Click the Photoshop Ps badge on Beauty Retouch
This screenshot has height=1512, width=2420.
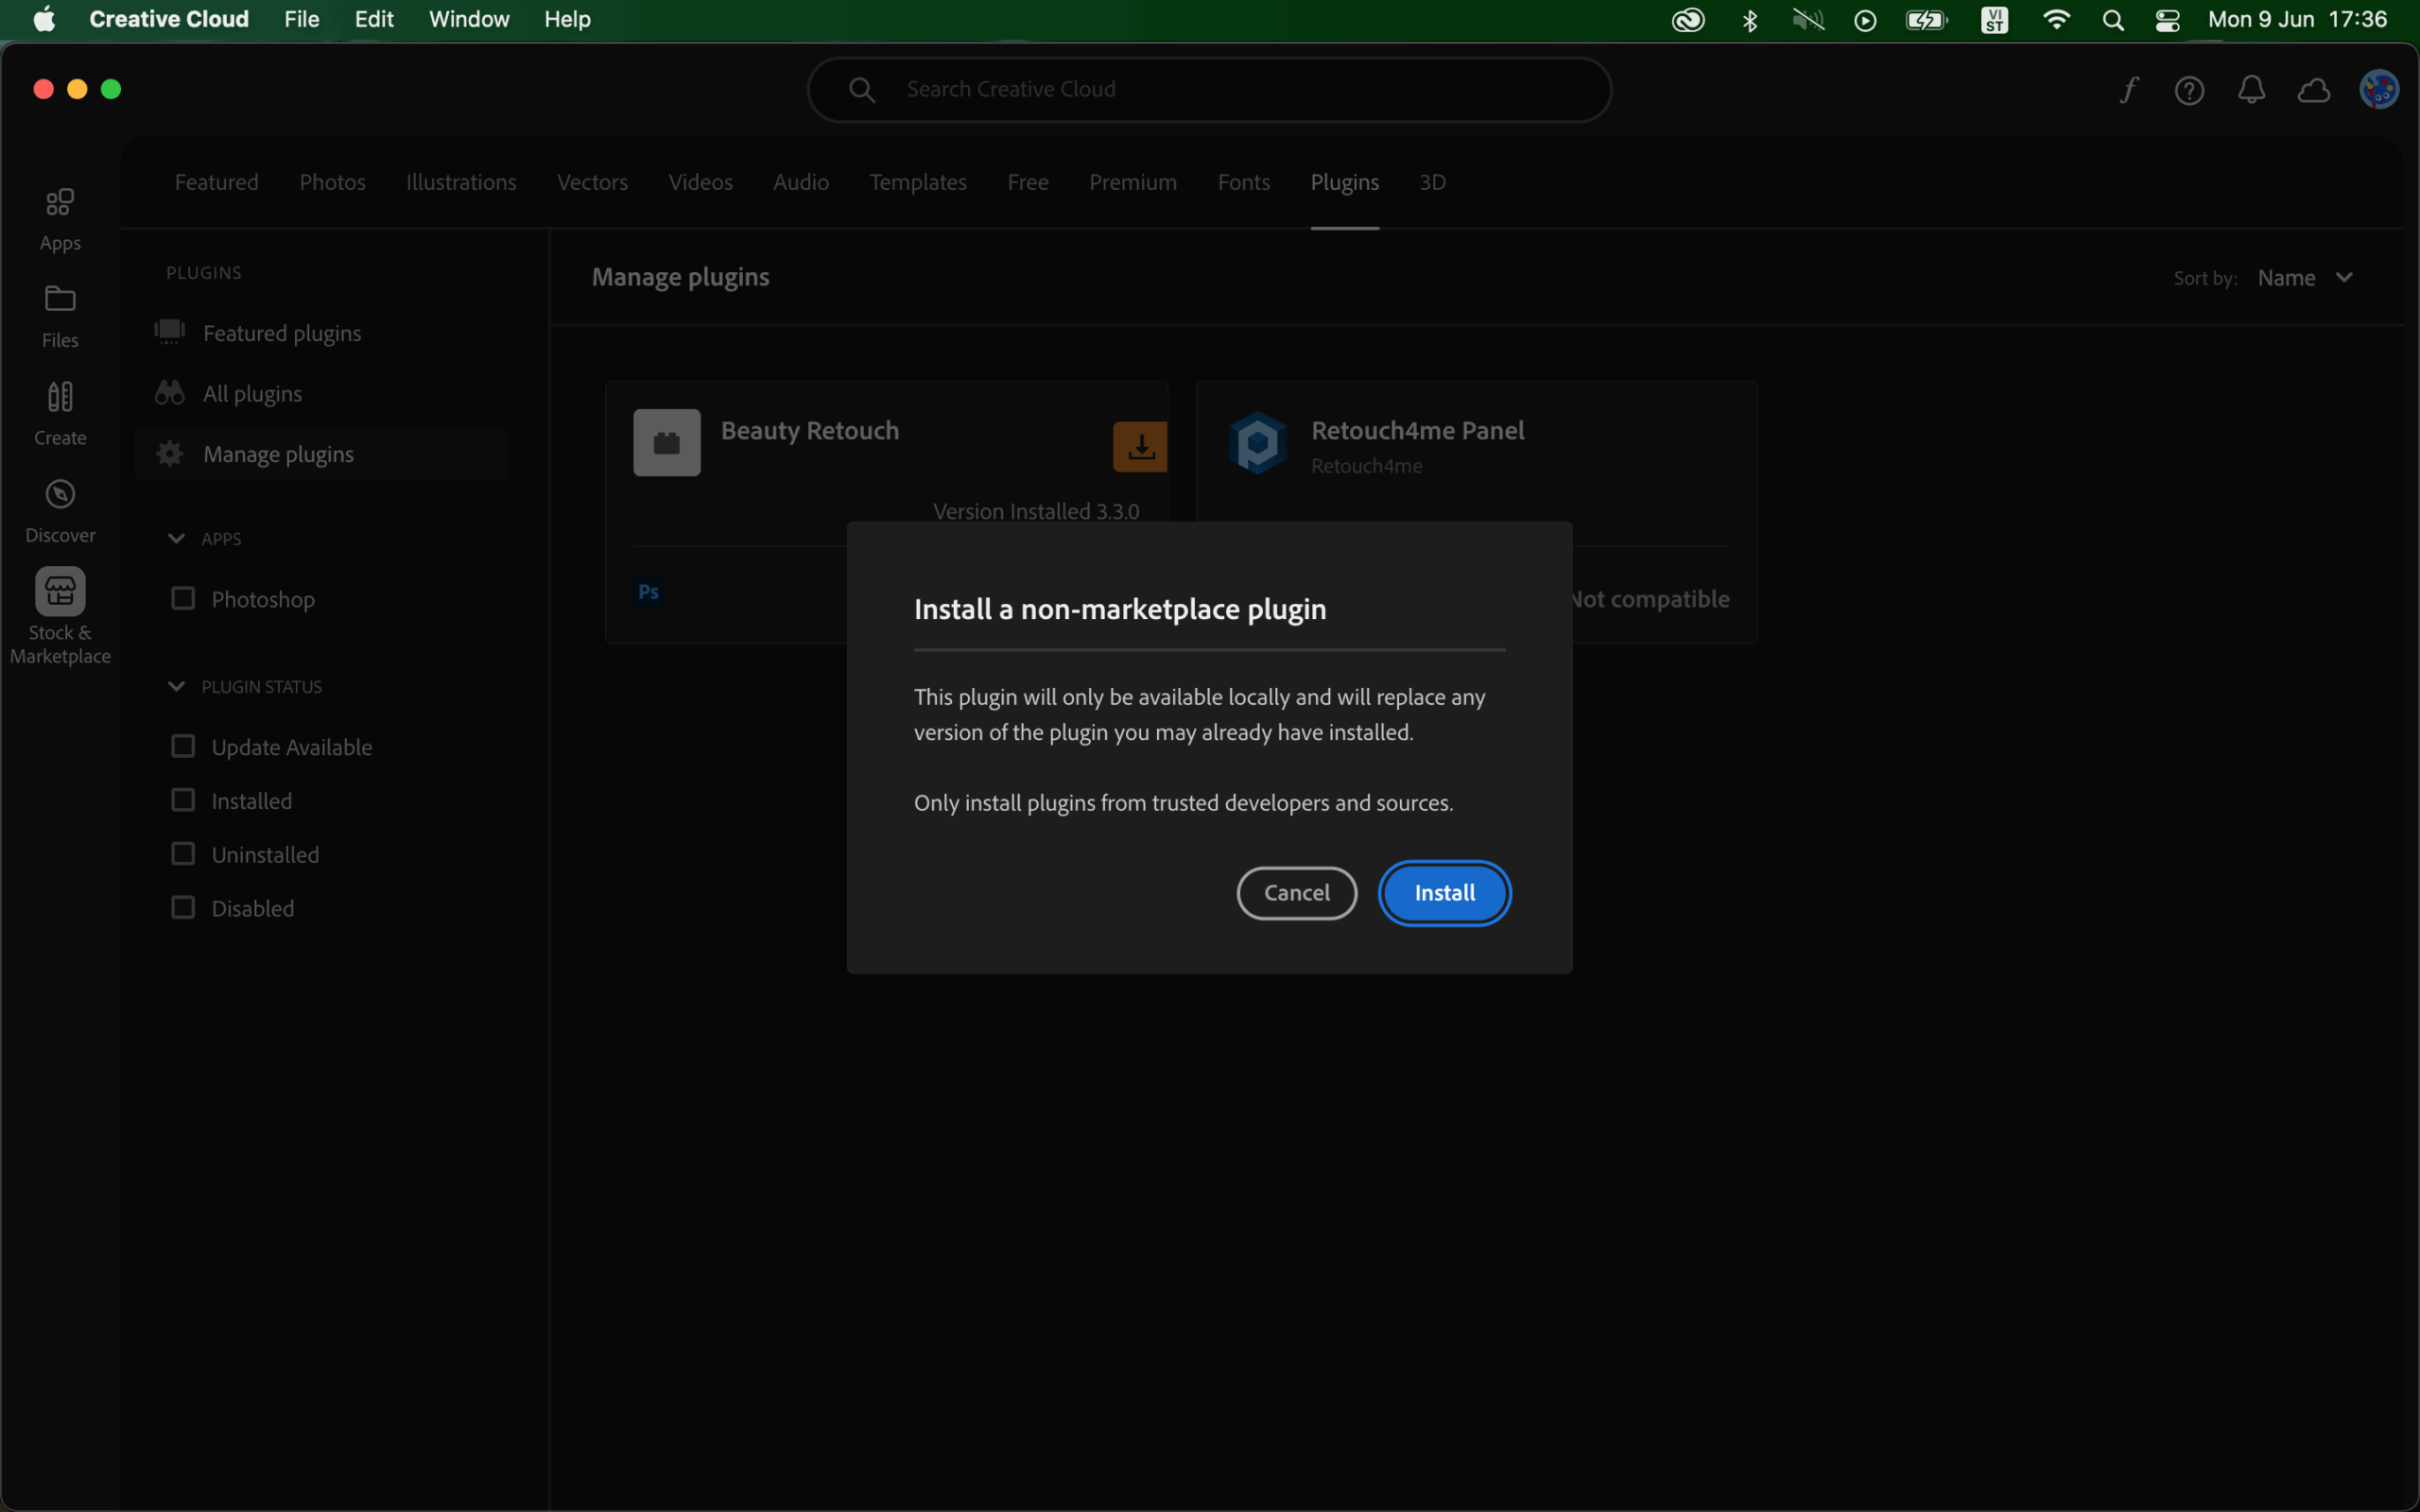pyautogui.click(x=649, y=592)
